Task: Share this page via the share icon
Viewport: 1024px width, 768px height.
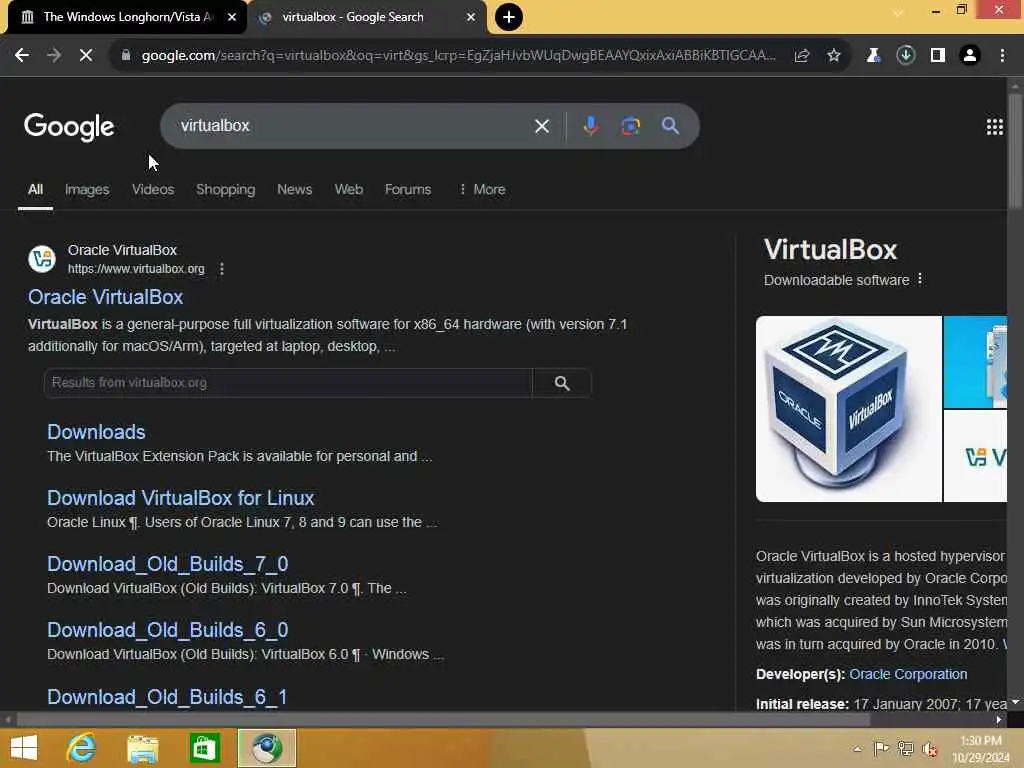Action: [x=801, y=56]
